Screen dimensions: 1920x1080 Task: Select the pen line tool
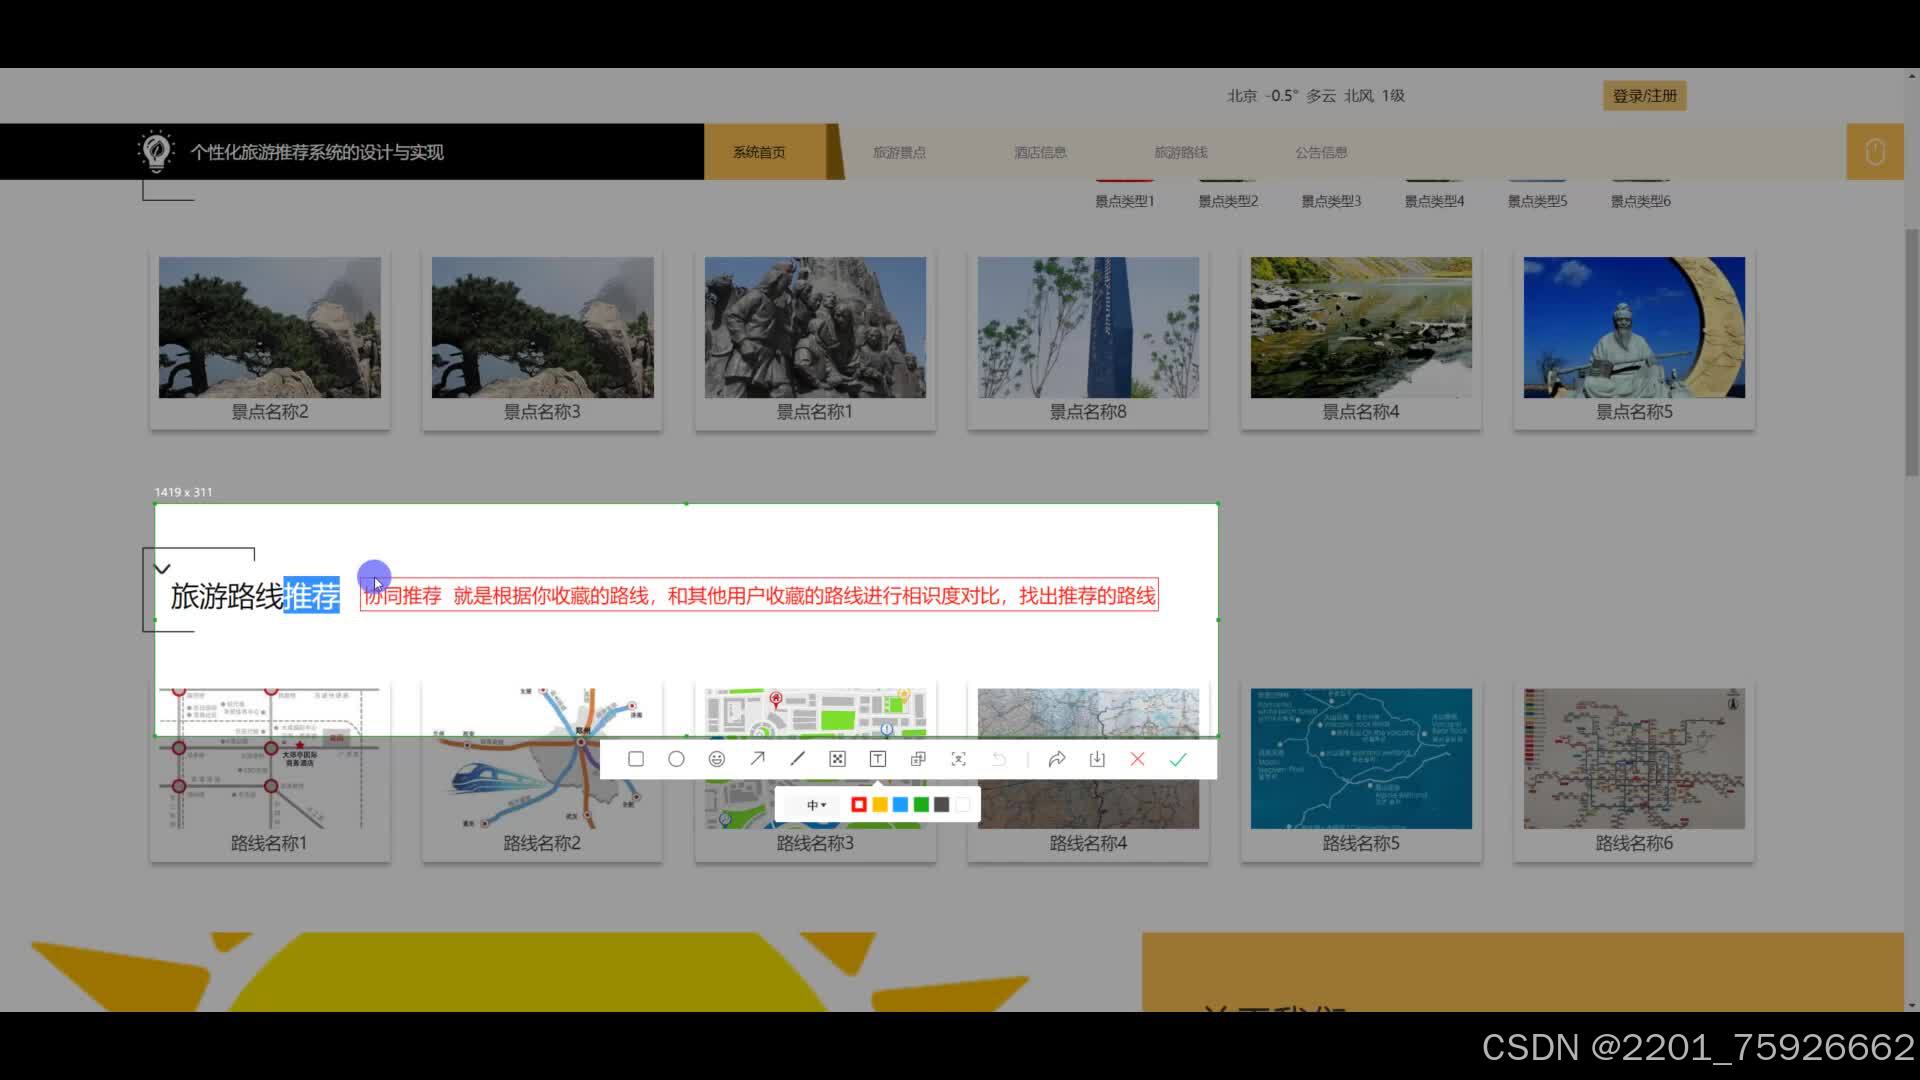pos(797,759)
